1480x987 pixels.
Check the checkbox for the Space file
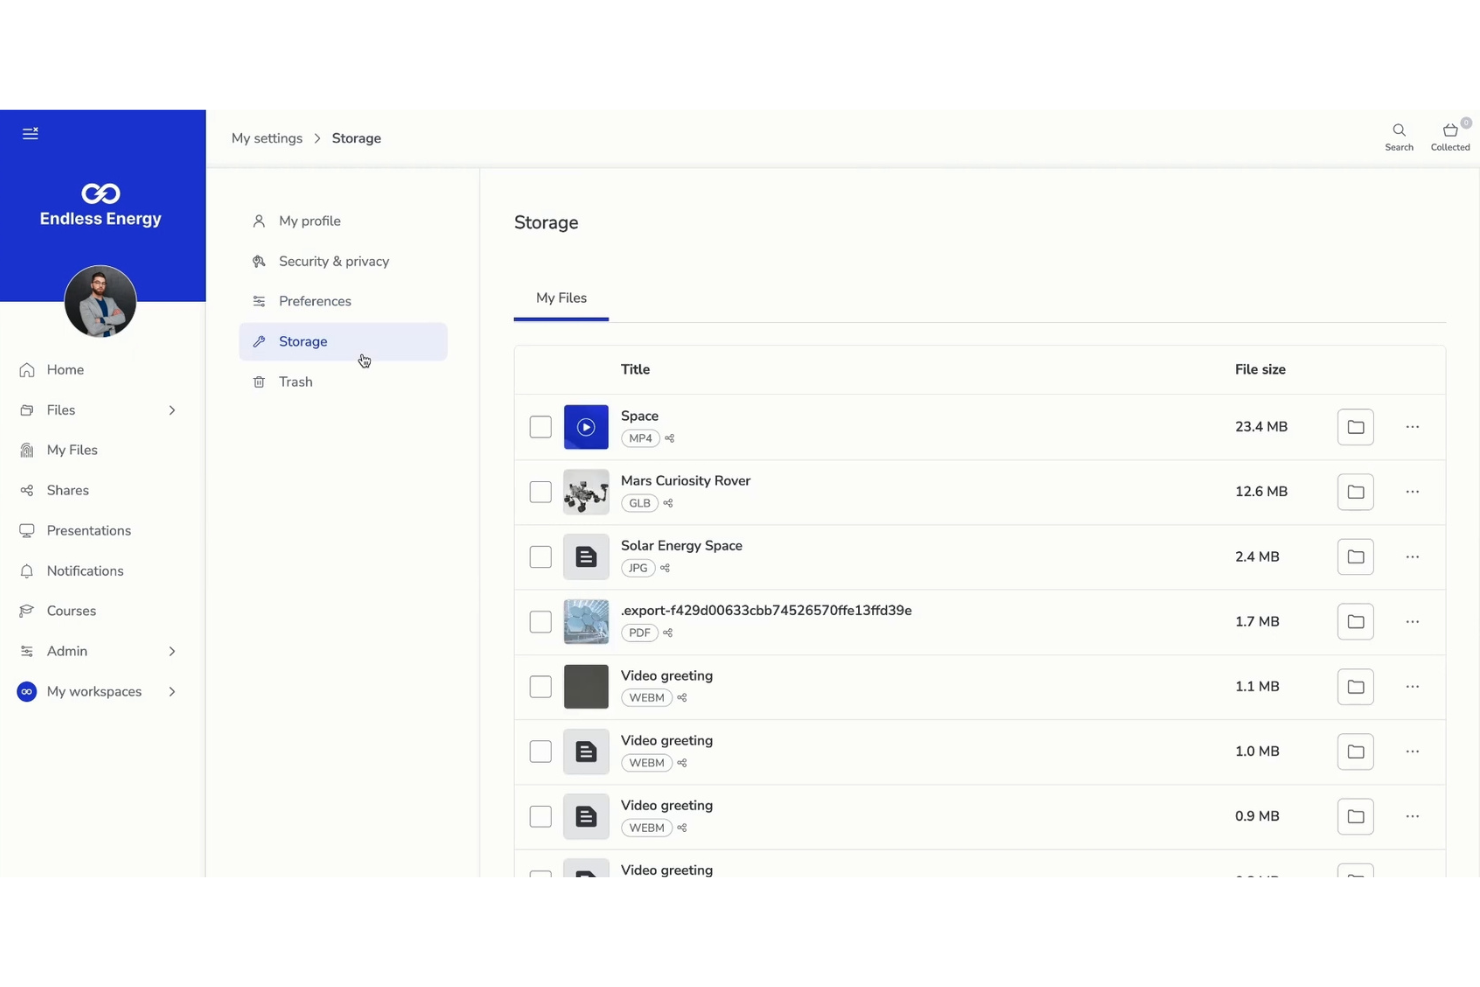(x=540, y=426)
